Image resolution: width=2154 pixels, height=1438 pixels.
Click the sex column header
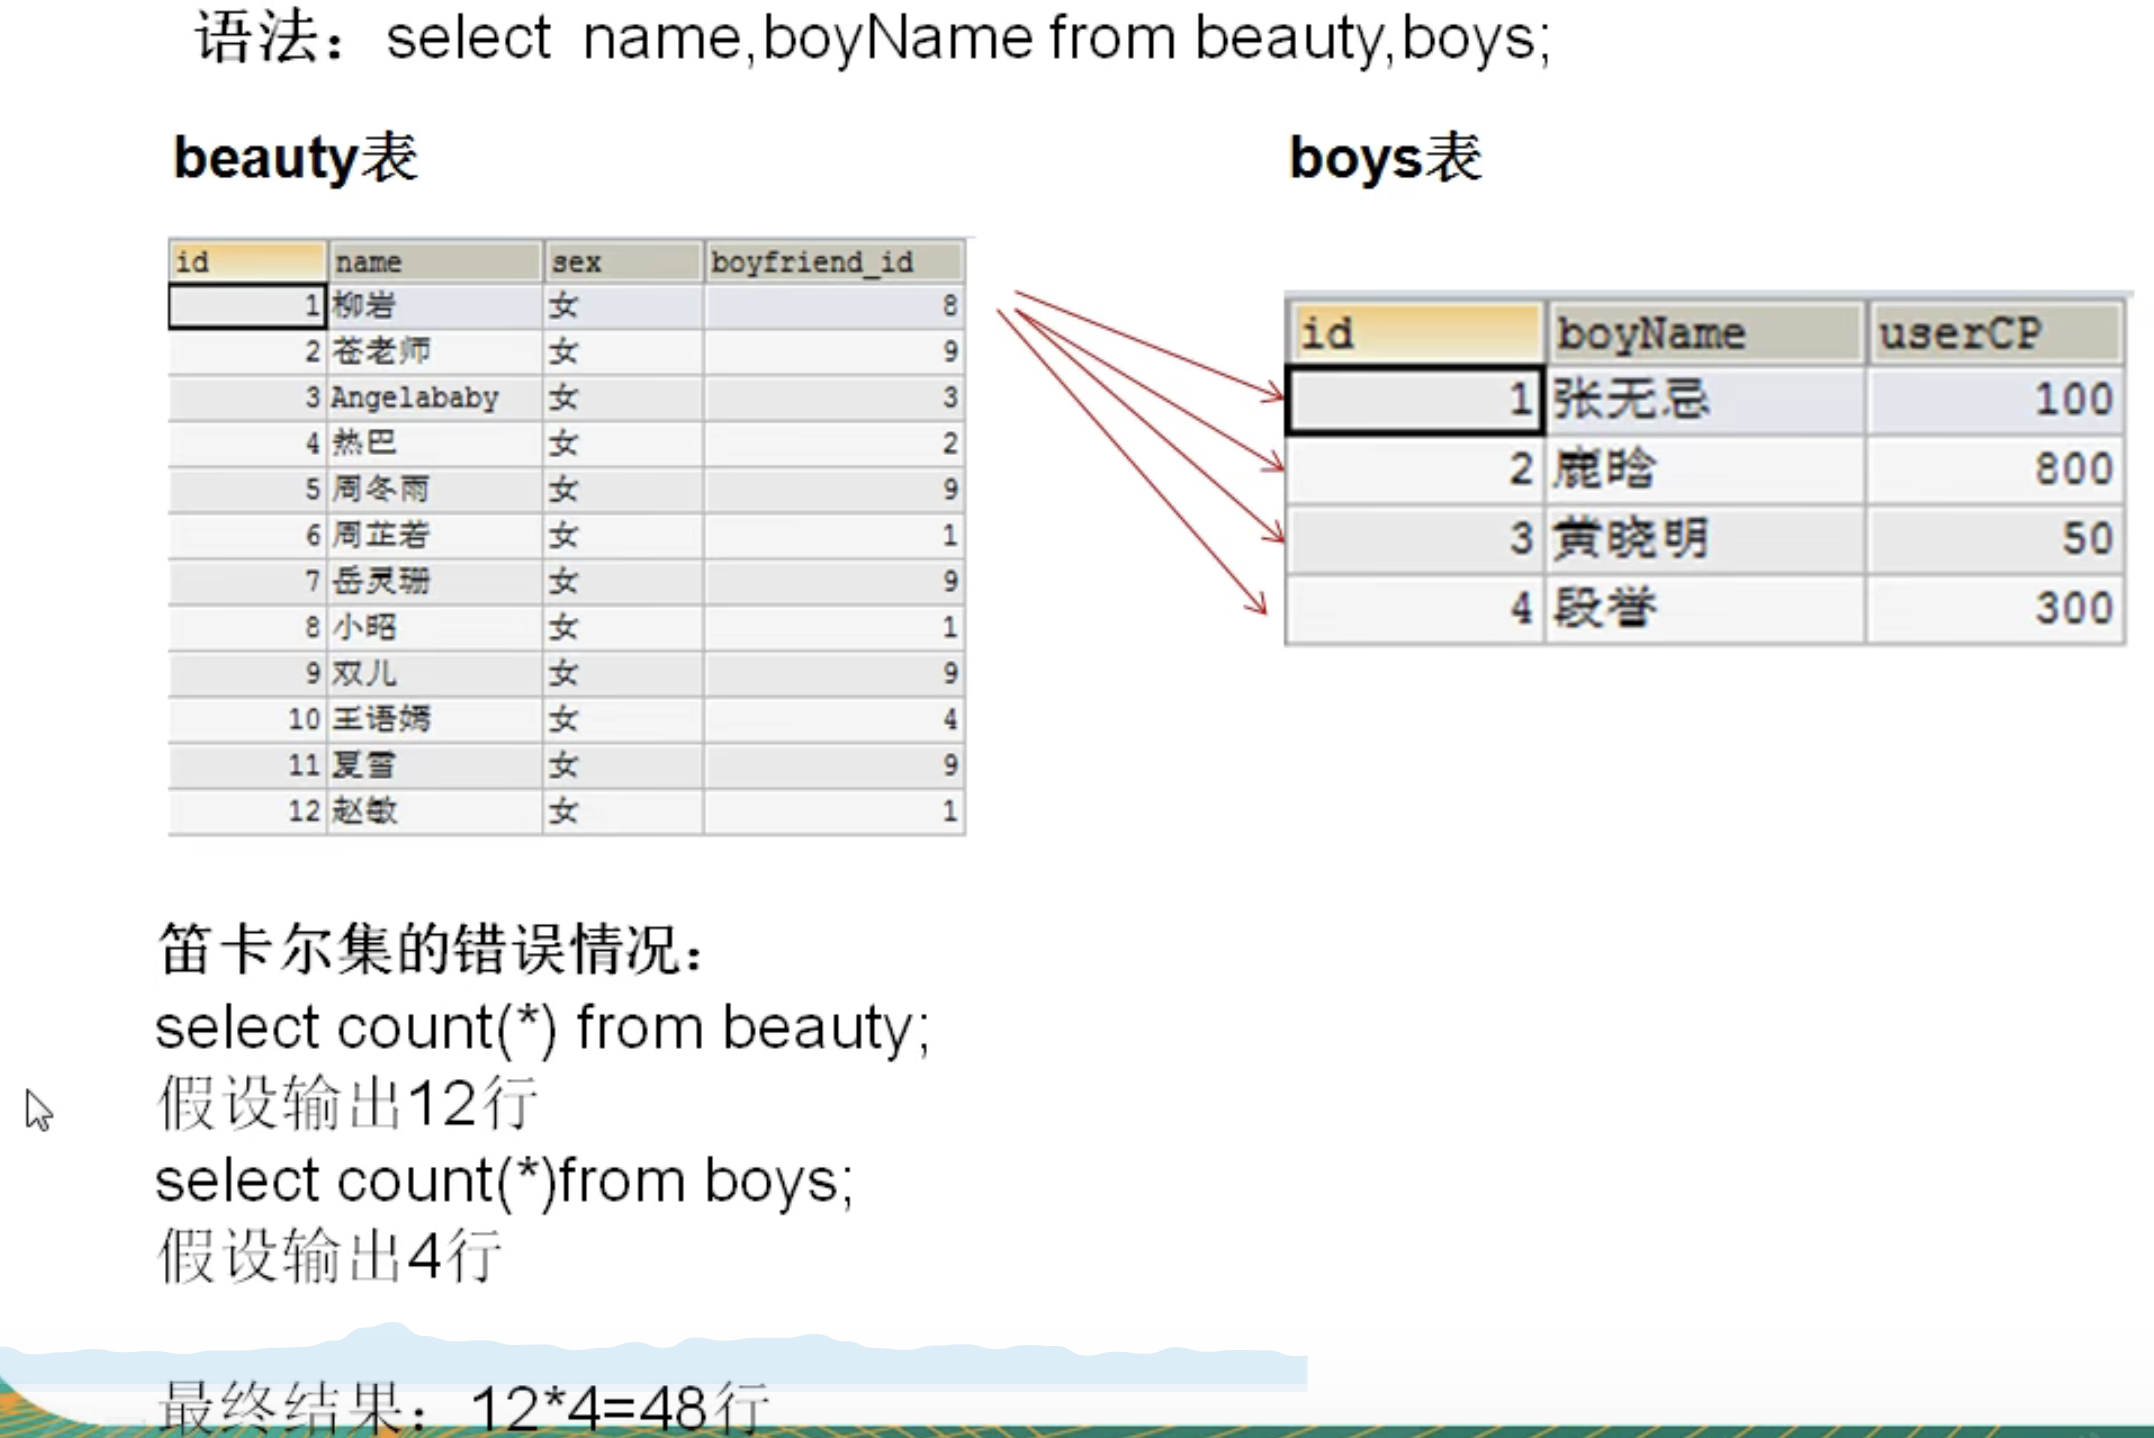[622, 262]
